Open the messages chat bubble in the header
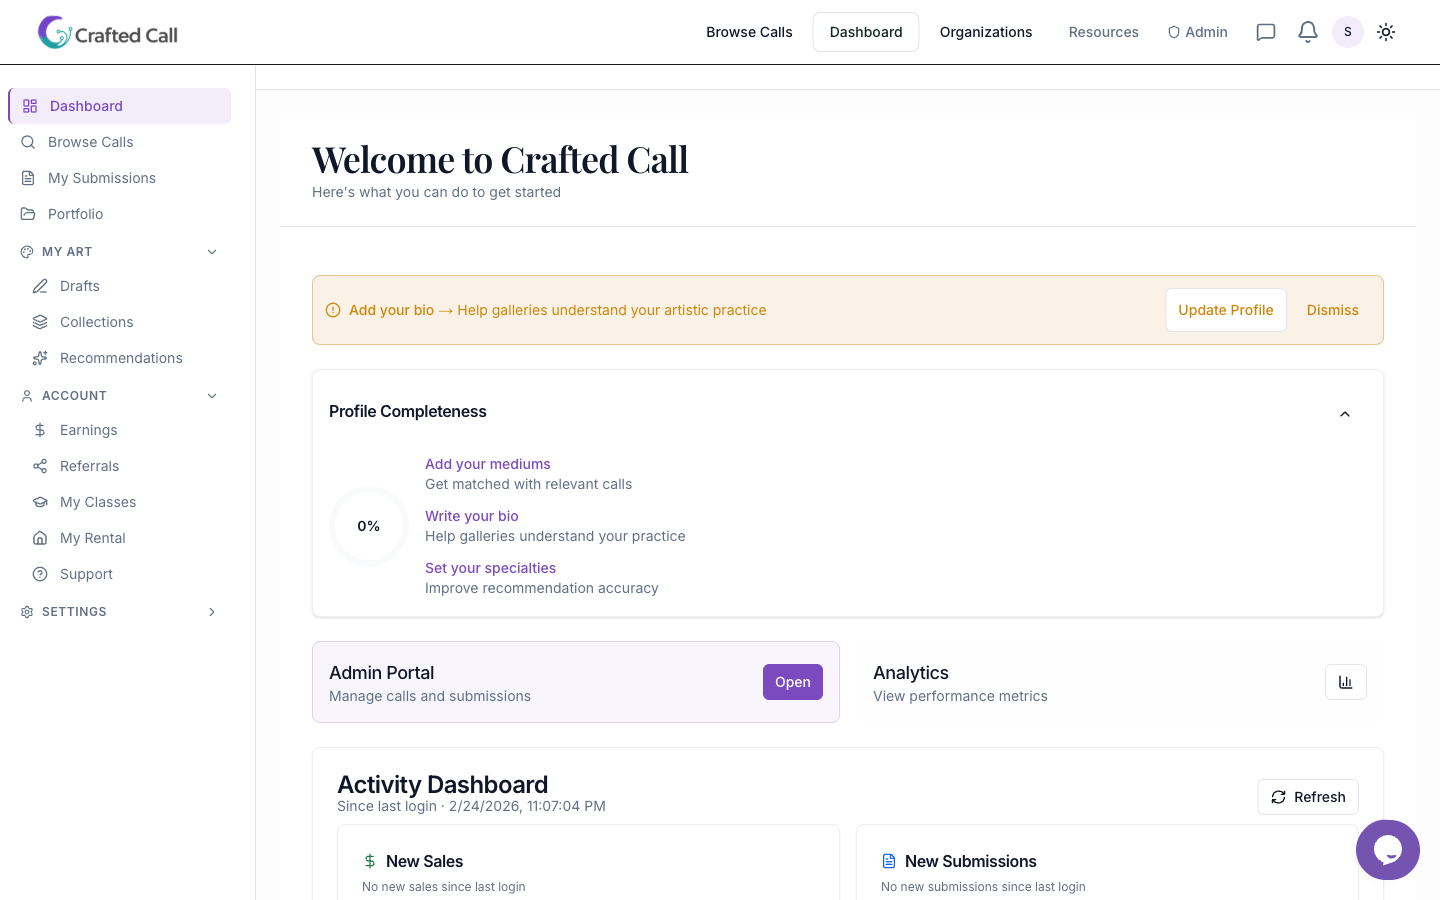 1265,31
